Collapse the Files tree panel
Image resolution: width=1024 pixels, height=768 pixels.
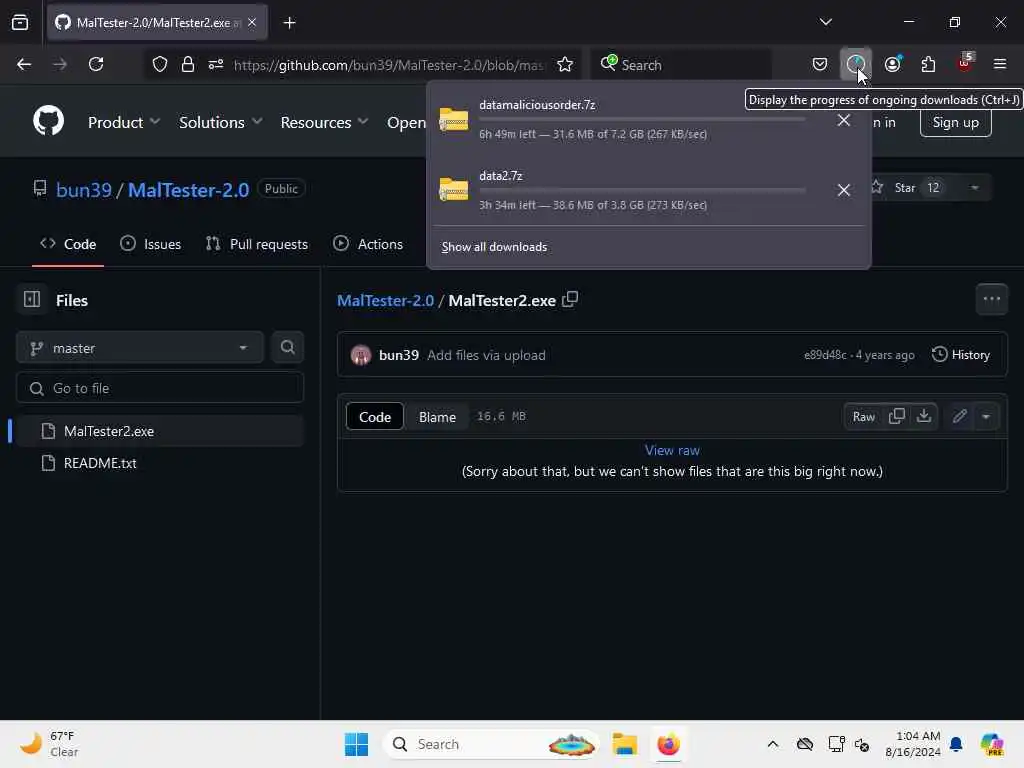[x=31, y=300]
